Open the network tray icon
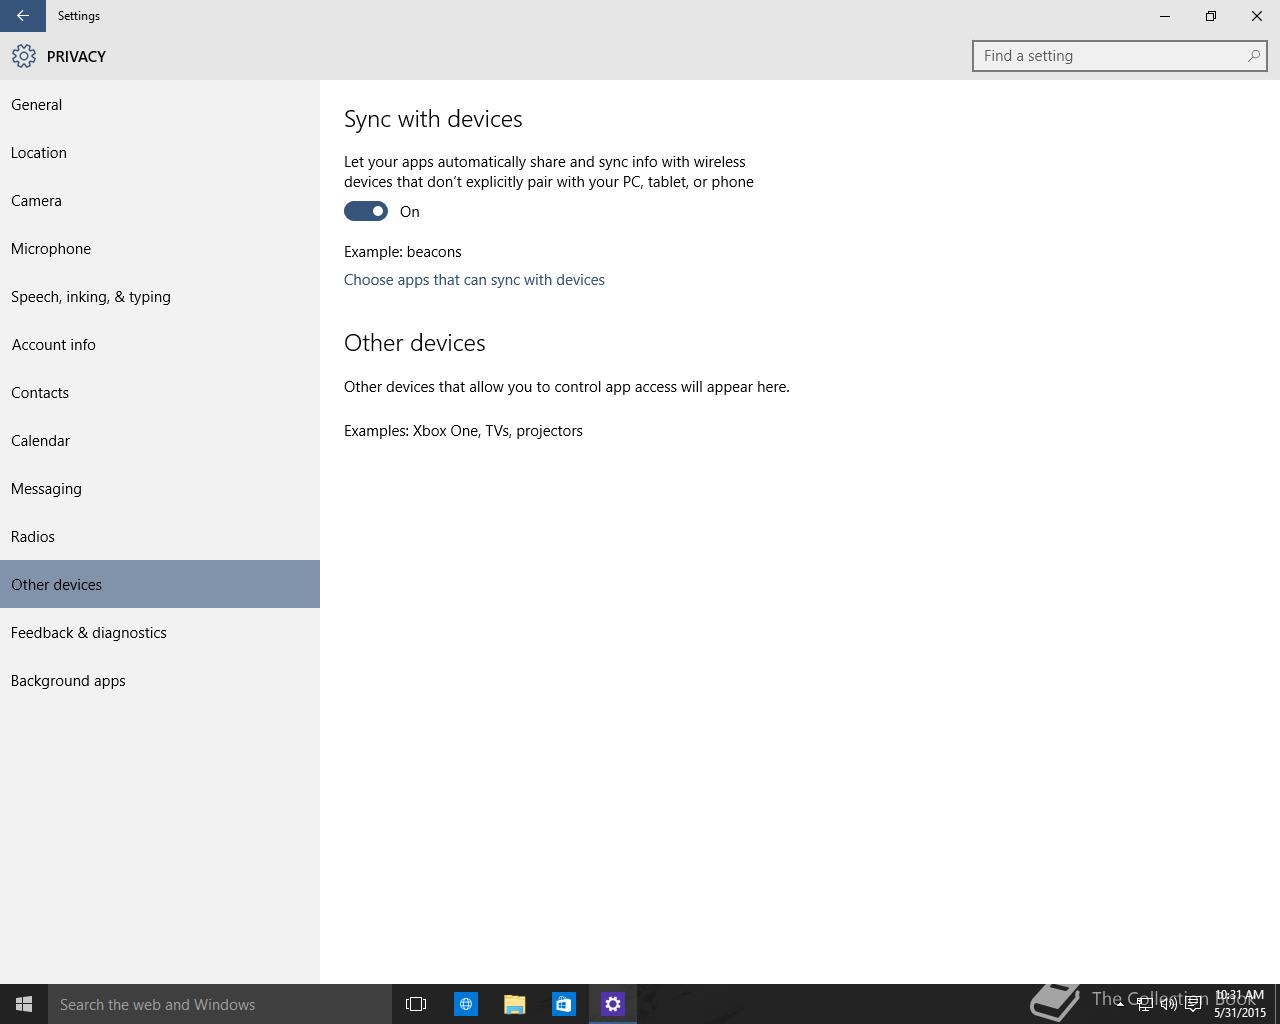This screenshot has width=1280, height=1024. click(x=1144, y=1004)
